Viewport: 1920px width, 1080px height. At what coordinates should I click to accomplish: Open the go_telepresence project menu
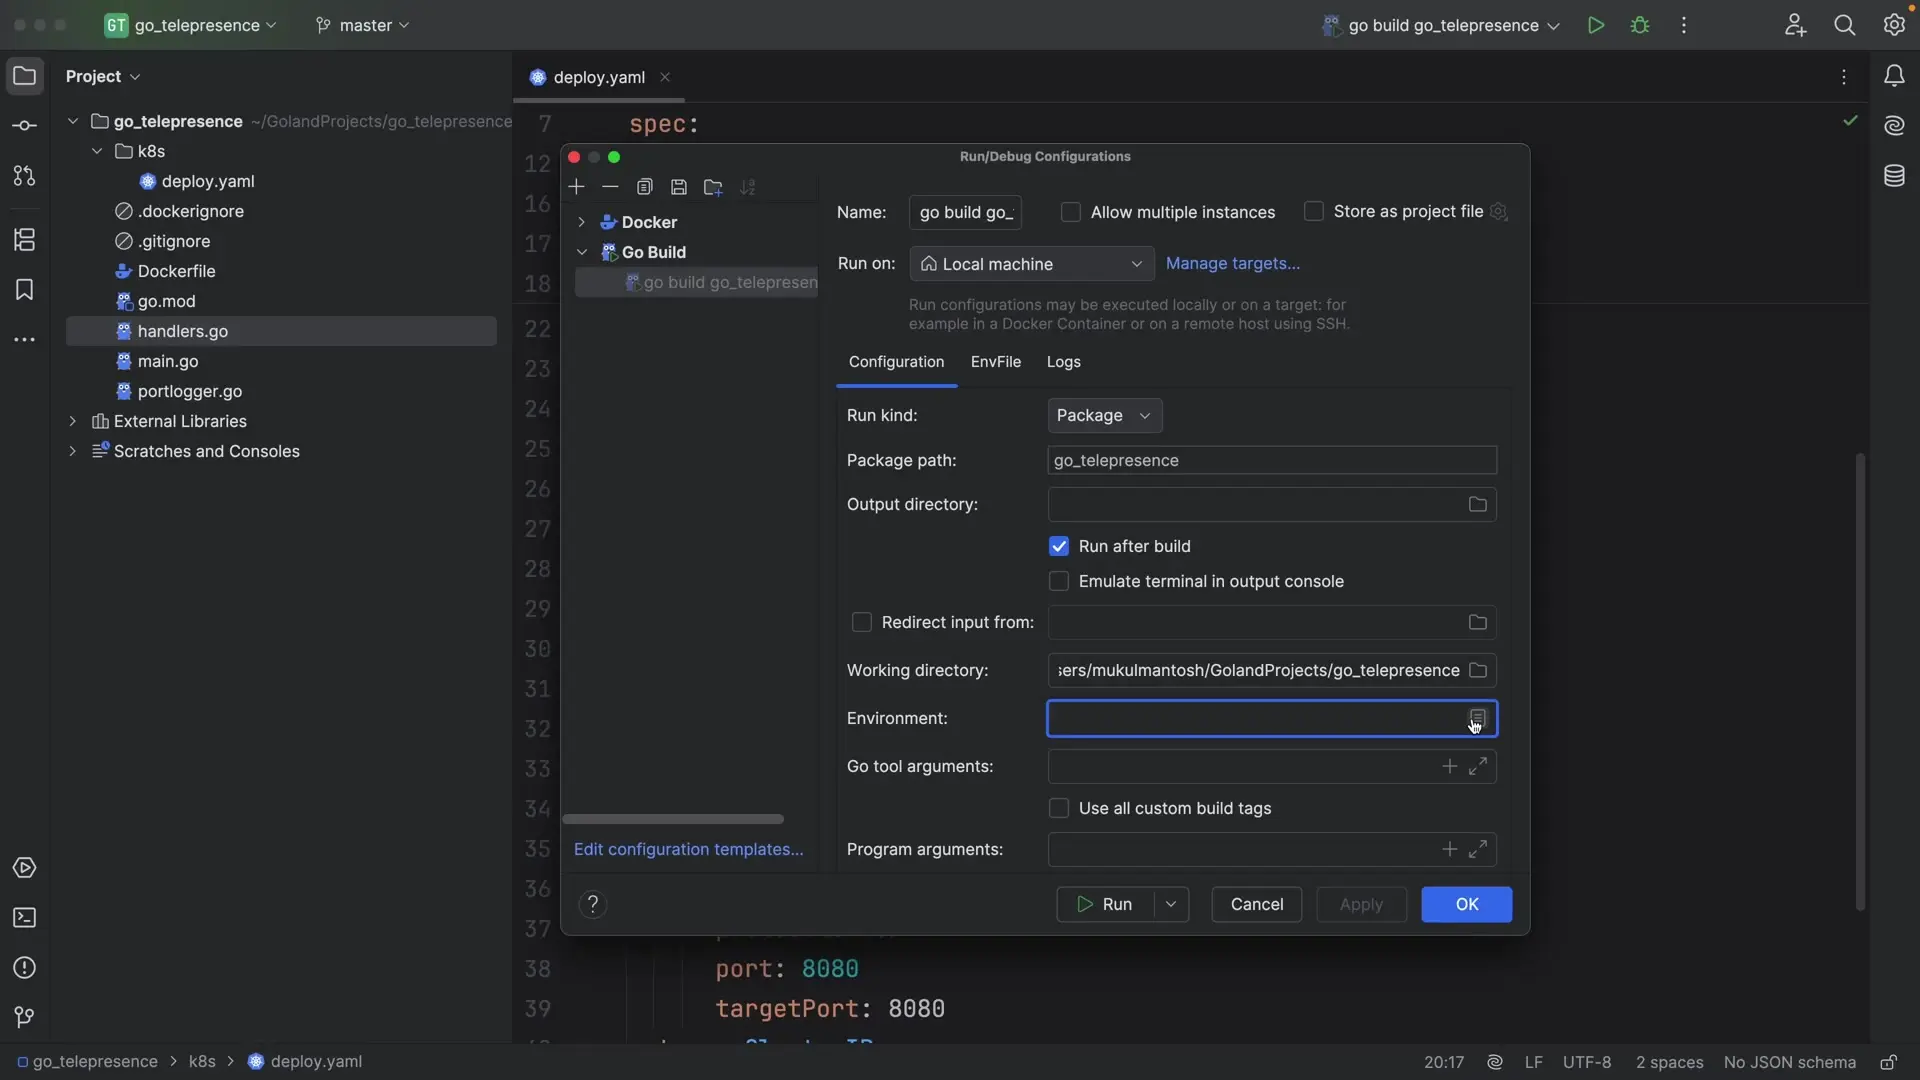coord(190,25)
